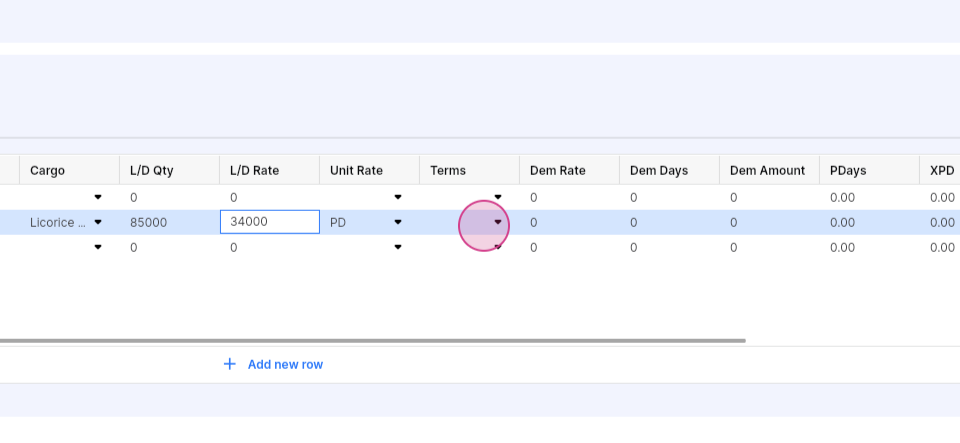This screenshot has width=960, height=443.
Task: Expand the Terms dropdown in the highlighted row
Action: tap(498, 222)
